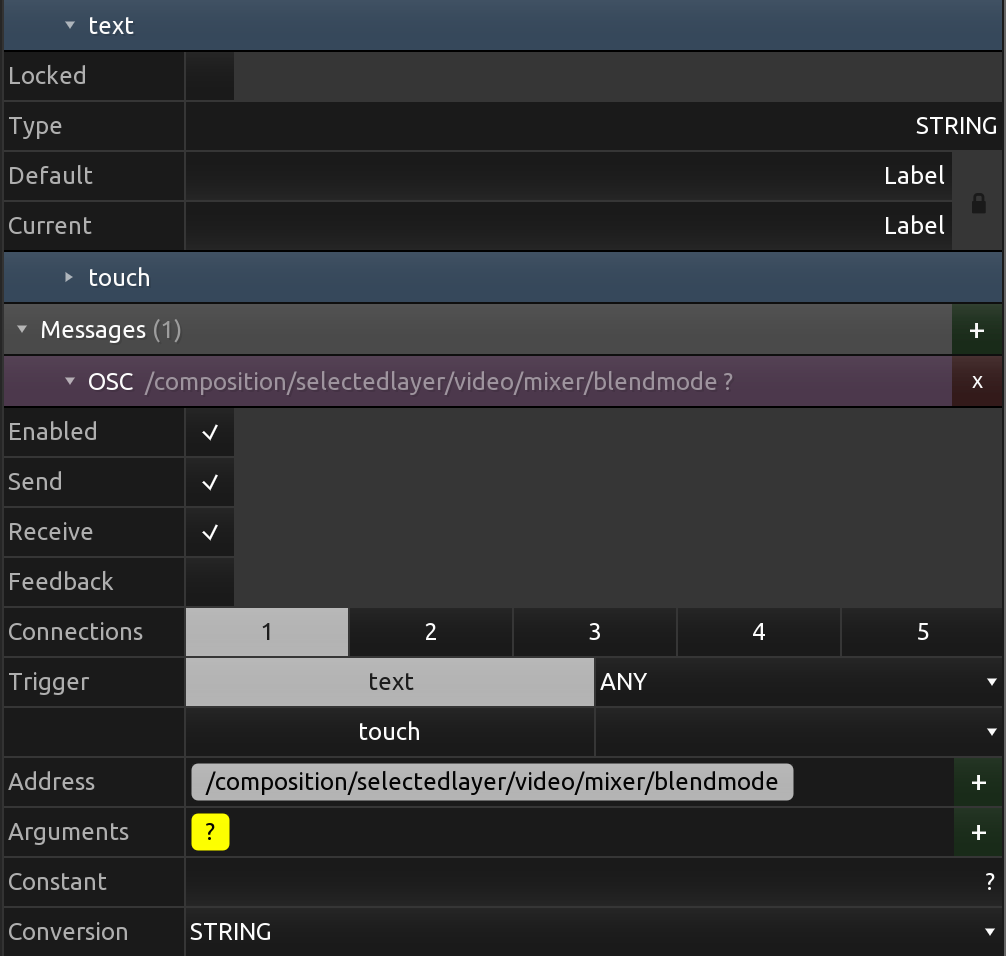Open the ANY trigger condition dropdown
The width and height of the screenshot is (1006, 956).
pos(797,682)
